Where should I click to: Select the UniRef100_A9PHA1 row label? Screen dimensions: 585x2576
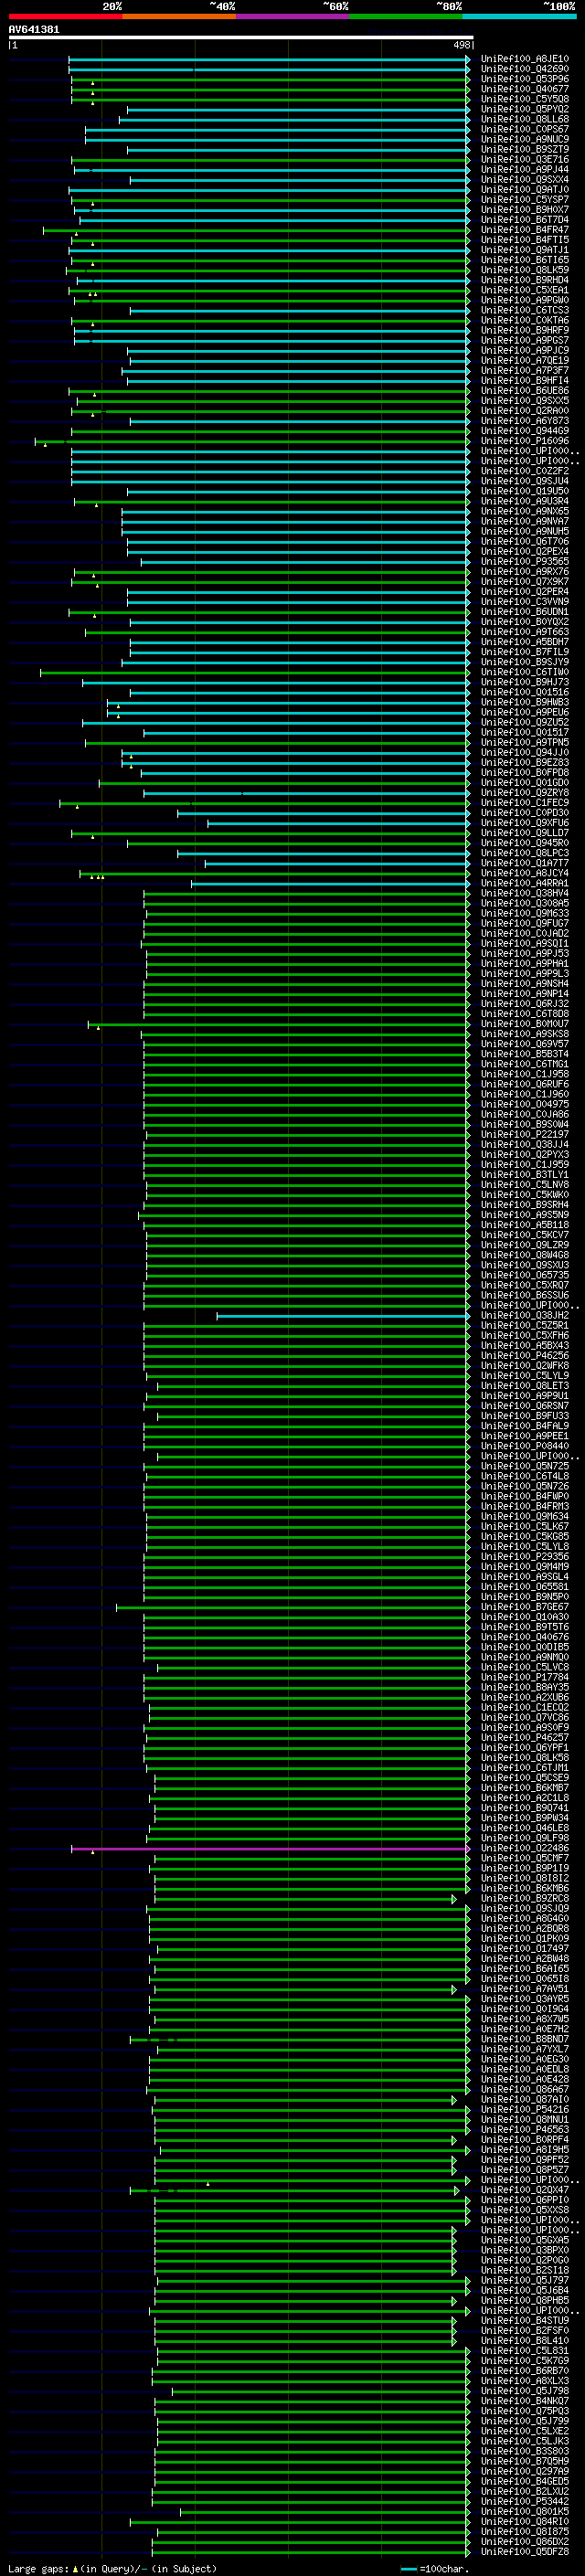pyautogui.click(x=525, y=964)
